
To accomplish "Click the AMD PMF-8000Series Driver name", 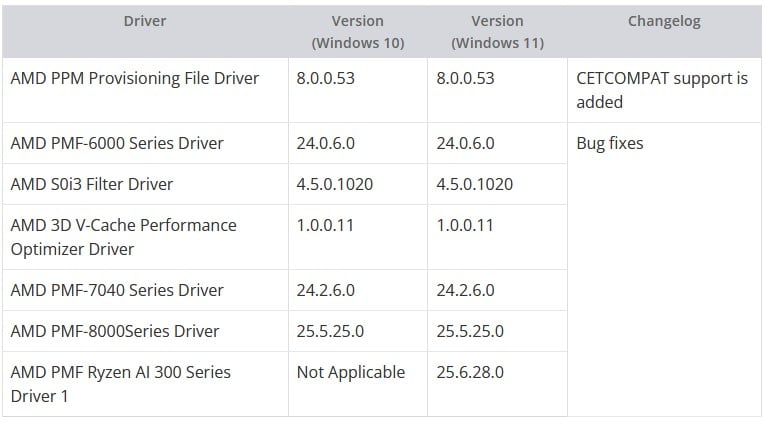I will pyautogui.click(x=114, y=331).
